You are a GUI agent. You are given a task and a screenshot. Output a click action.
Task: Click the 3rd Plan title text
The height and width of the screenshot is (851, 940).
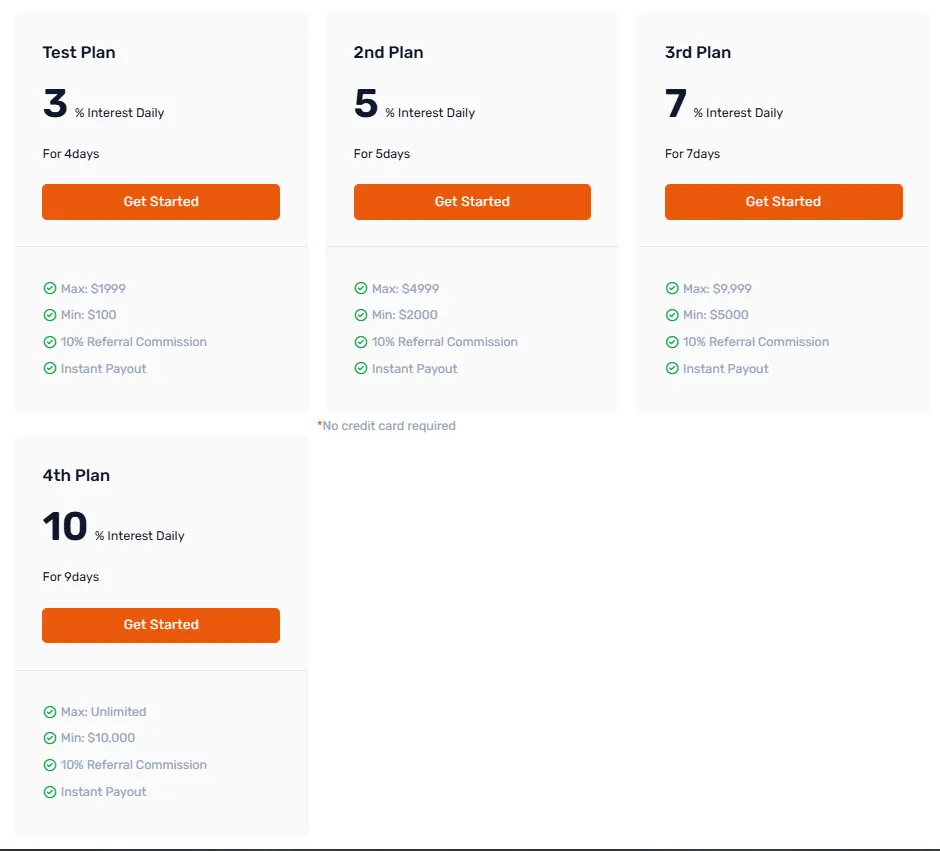[x=698, y=53]
